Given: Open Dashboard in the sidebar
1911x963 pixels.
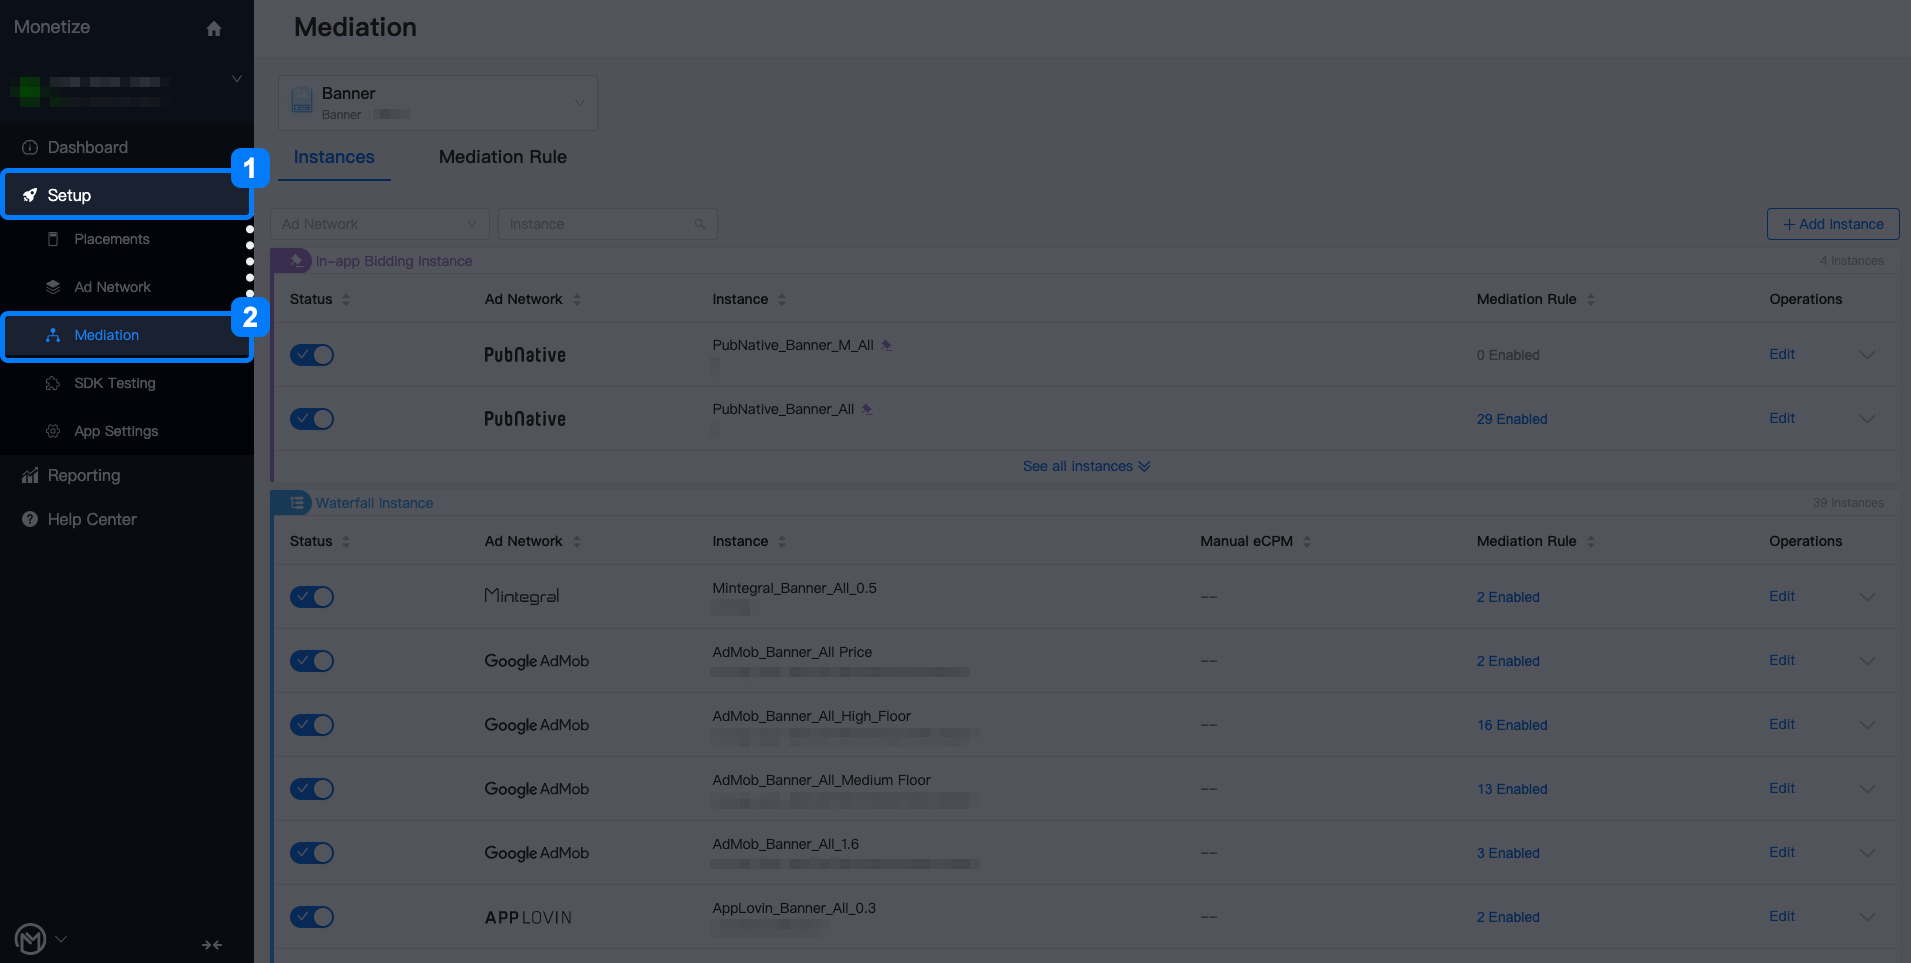Looking at the screenshot, I should pyautogui.click(x=88, y=147).
